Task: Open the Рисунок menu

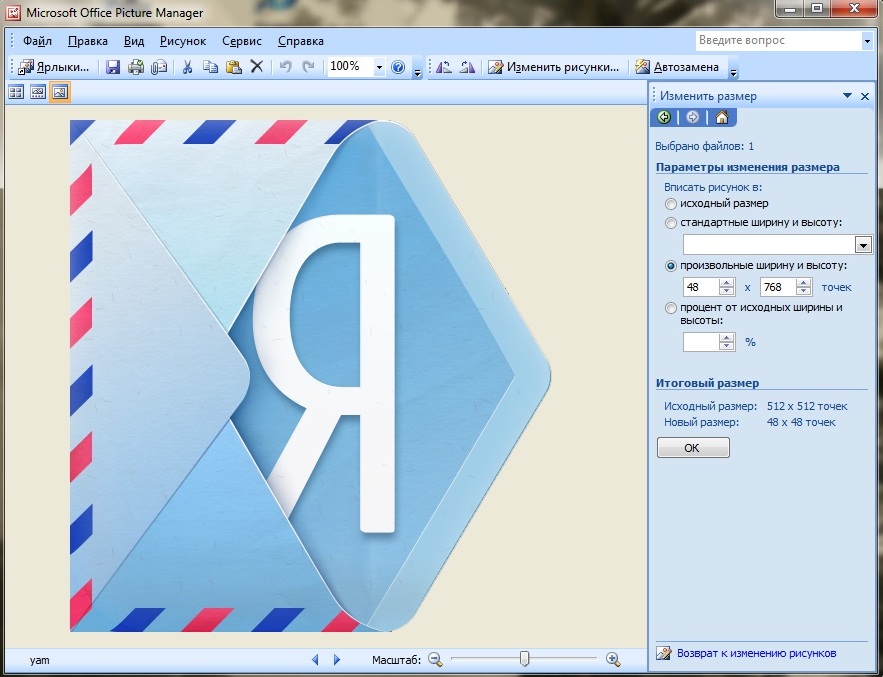Action: (x=182, y=41)
